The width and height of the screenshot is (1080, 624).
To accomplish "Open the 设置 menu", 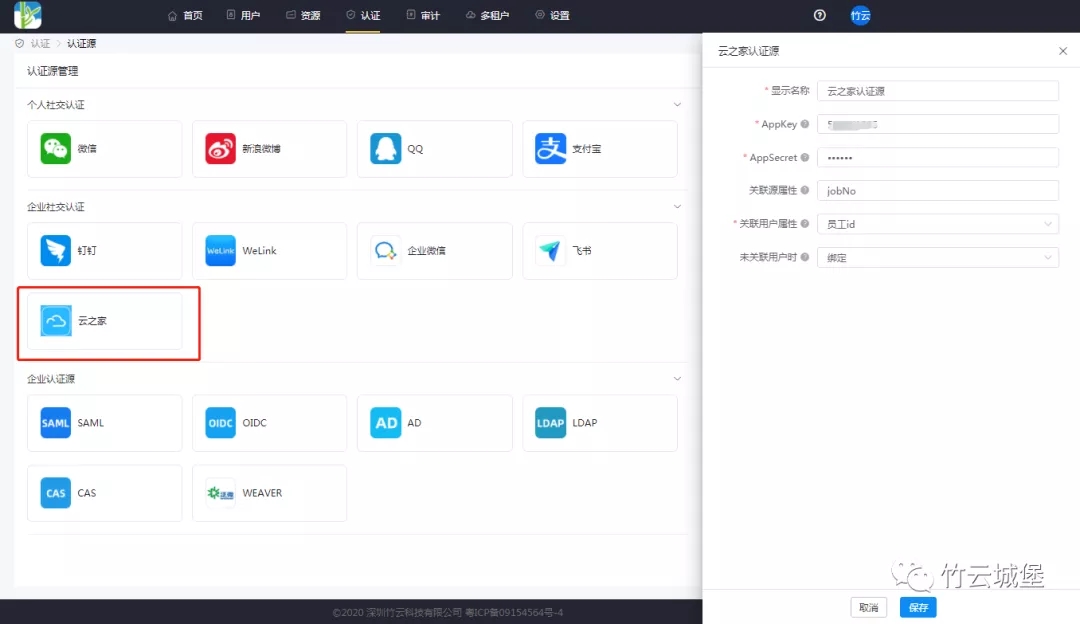I will tap(552, 15).
